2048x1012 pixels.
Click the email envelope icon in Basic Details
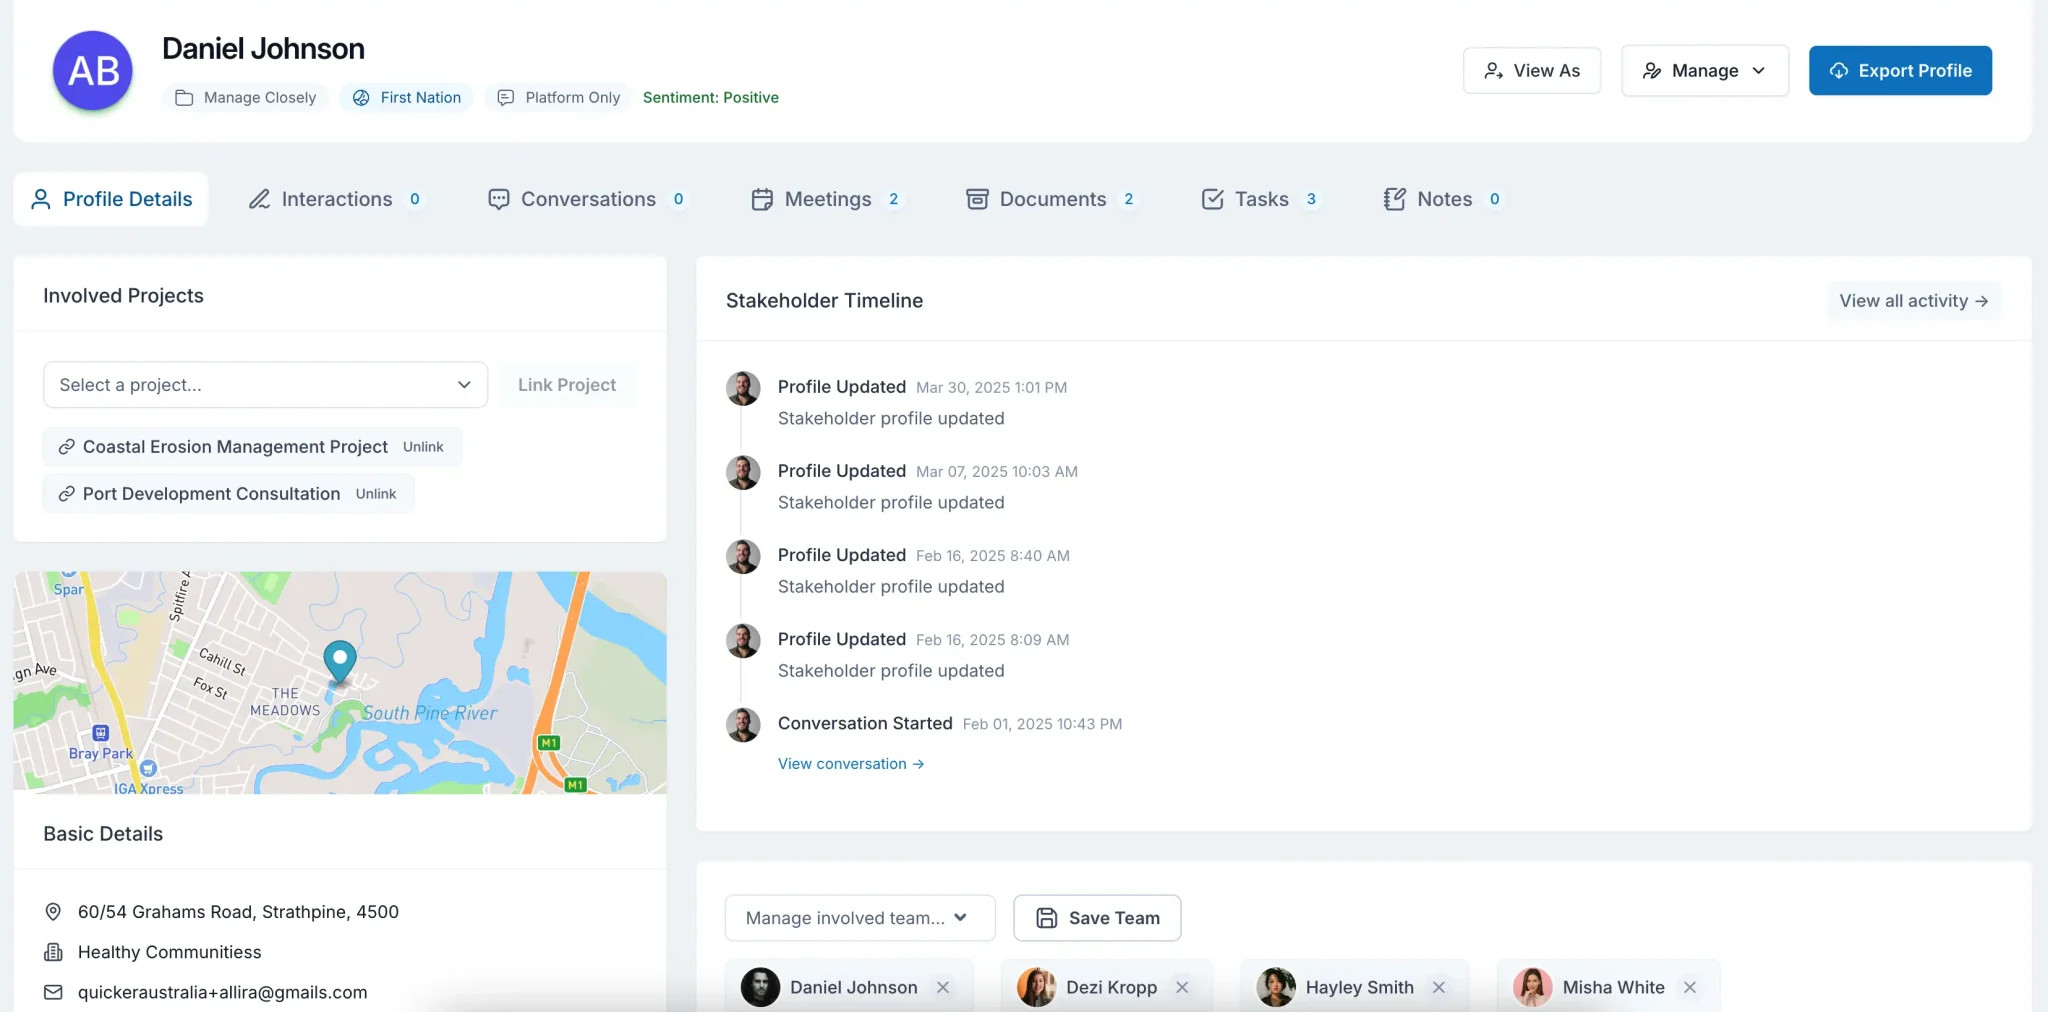[53, 992]
